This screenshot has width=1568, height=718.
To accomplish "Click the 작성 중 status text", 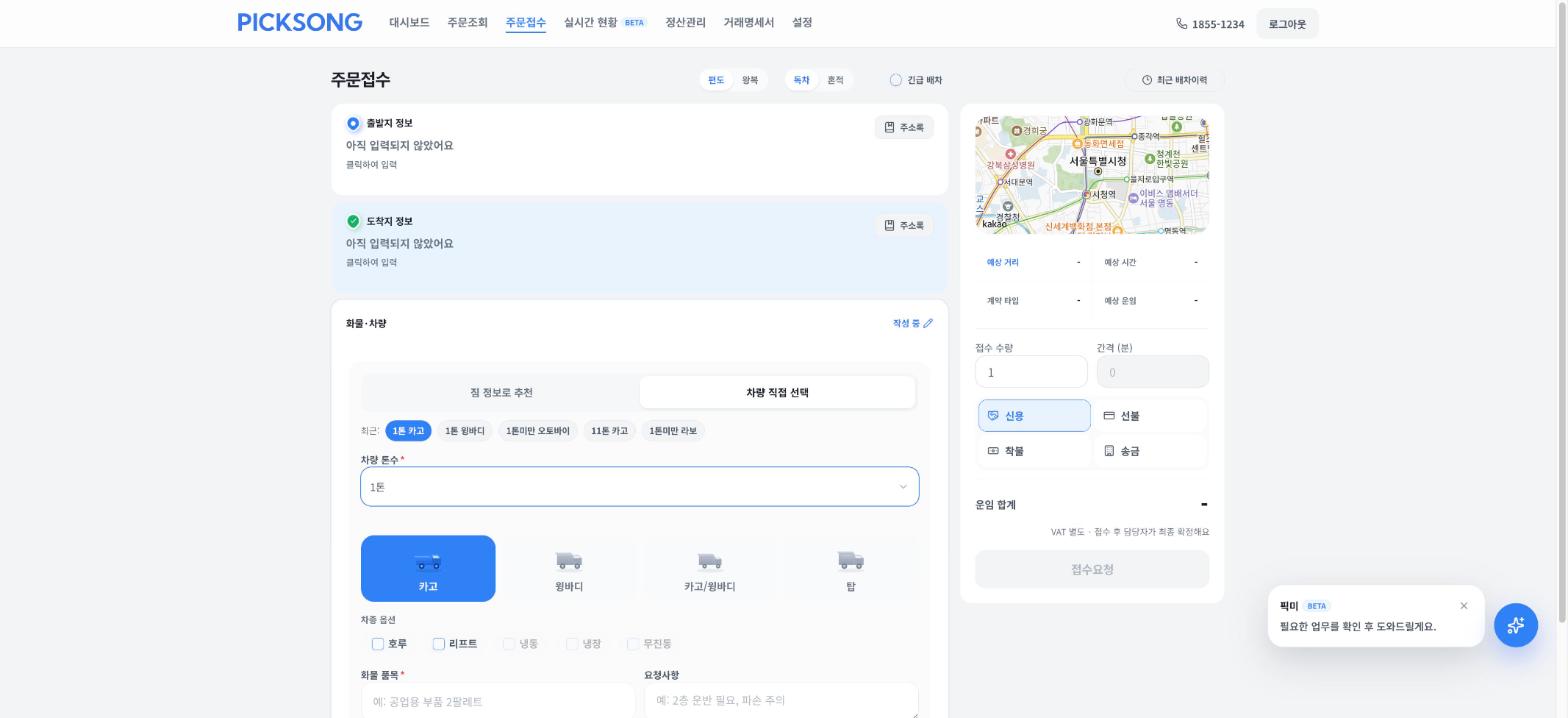I will (x=906, y=323).
